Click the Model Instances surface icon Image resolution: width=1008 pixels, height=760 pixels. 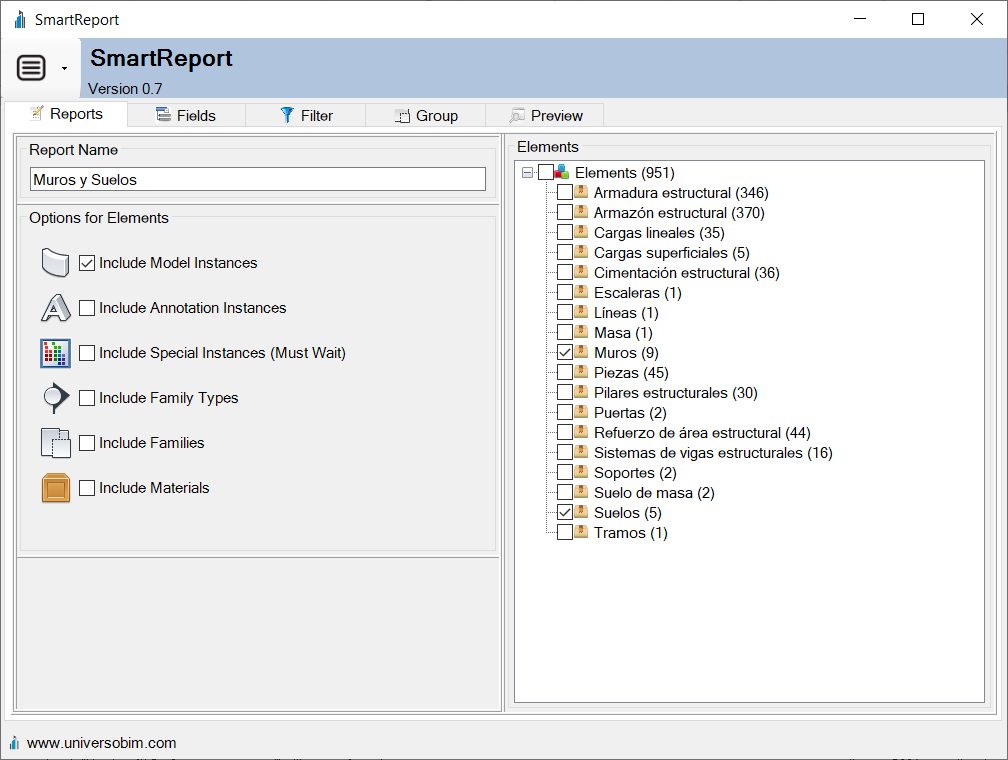pos(55,262)
